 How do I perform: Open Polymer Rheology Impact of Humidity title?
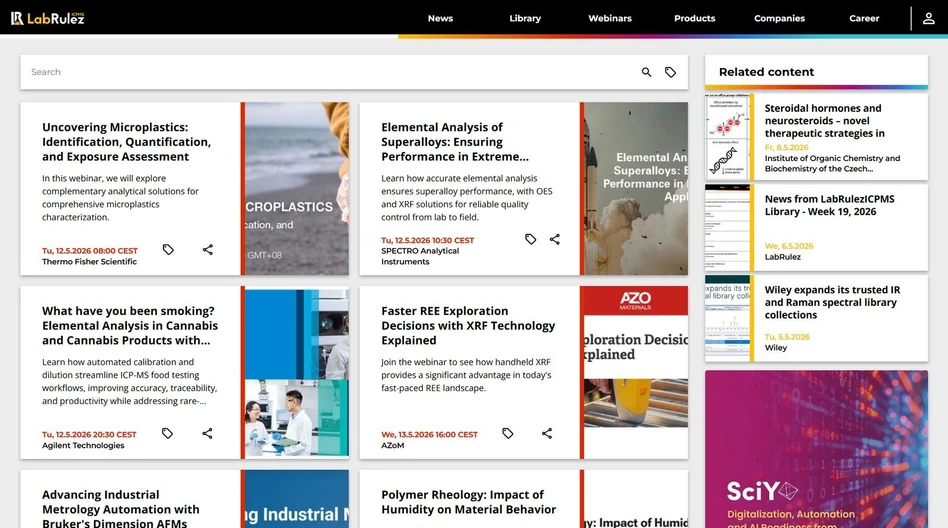click(x=469, y=502)
